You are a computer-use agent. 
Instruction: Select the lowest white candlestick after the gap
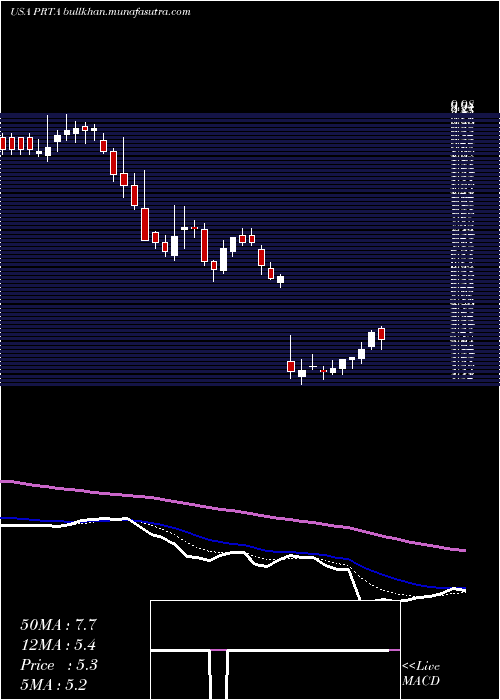[x=302, y=374]
